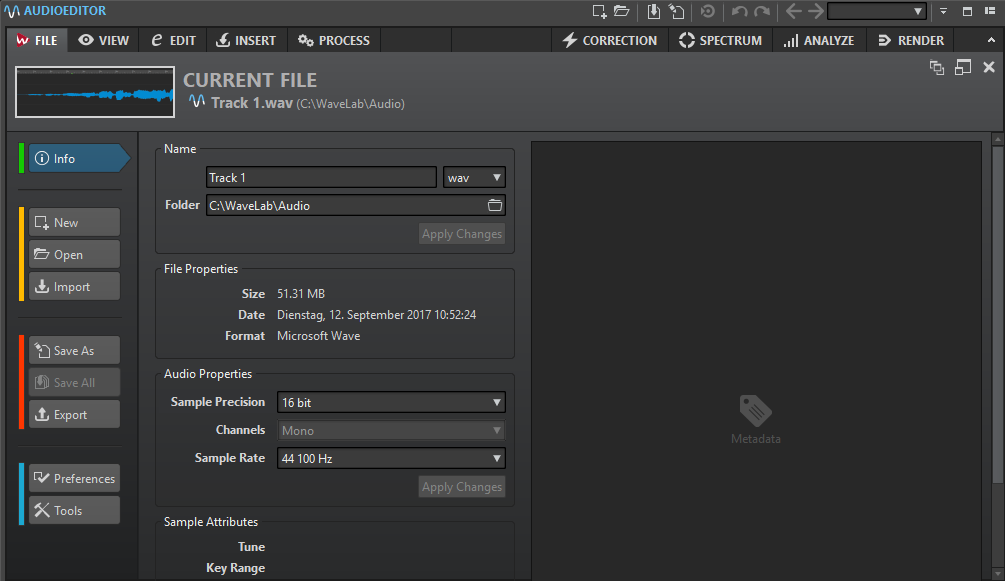Click the Track 1 name input field
The height and width of the screenshot is (581, 1005).
pos(321,178)
